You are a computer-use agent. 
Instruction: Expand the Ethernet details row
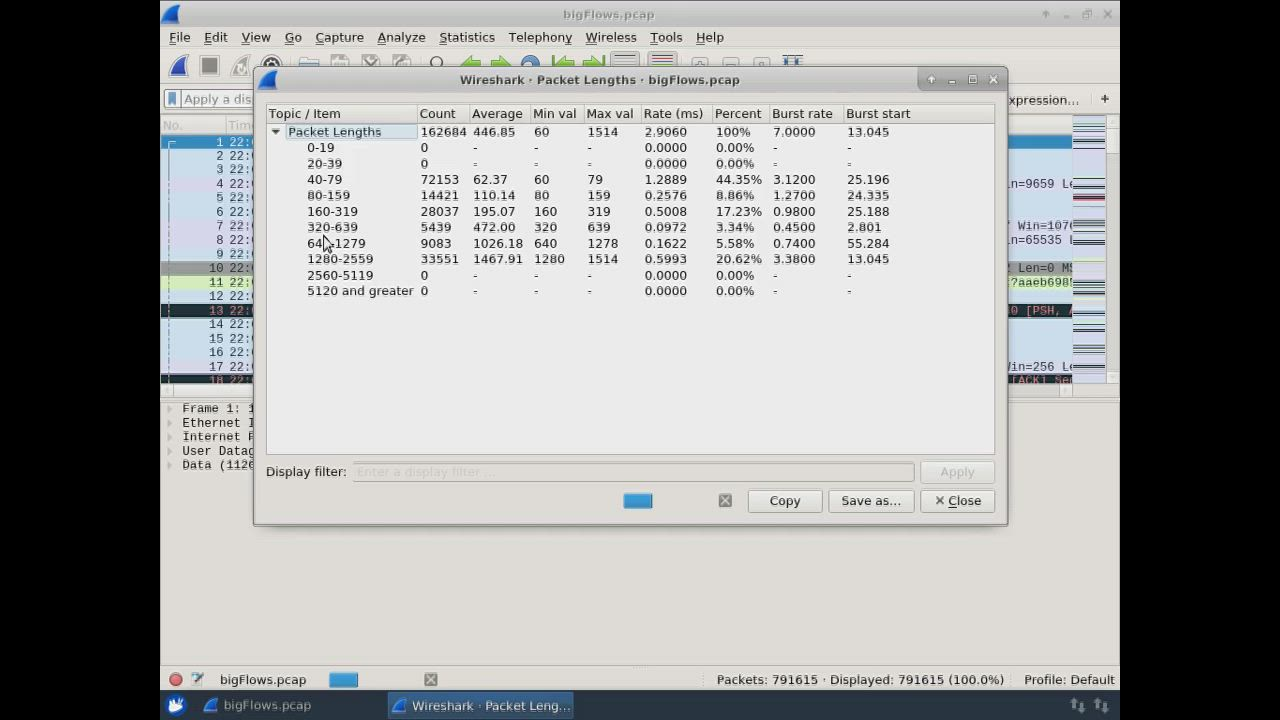pos(170,423)
